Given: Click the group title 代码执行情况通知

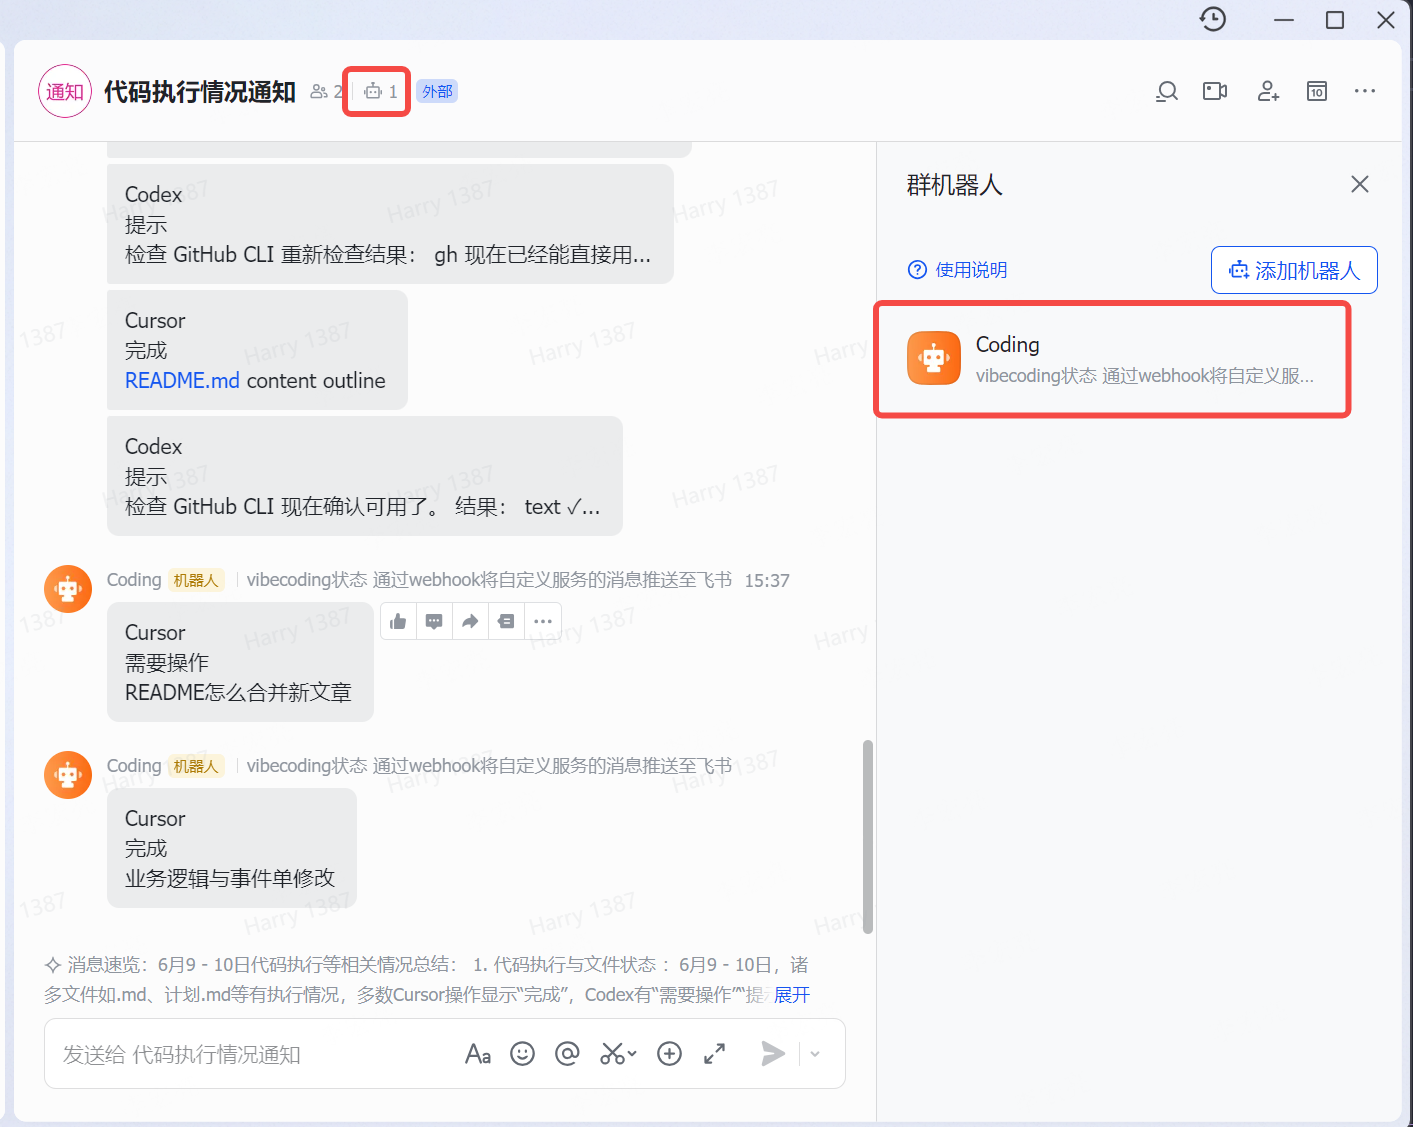Looking at the screenshot, I should coord(200,91).
